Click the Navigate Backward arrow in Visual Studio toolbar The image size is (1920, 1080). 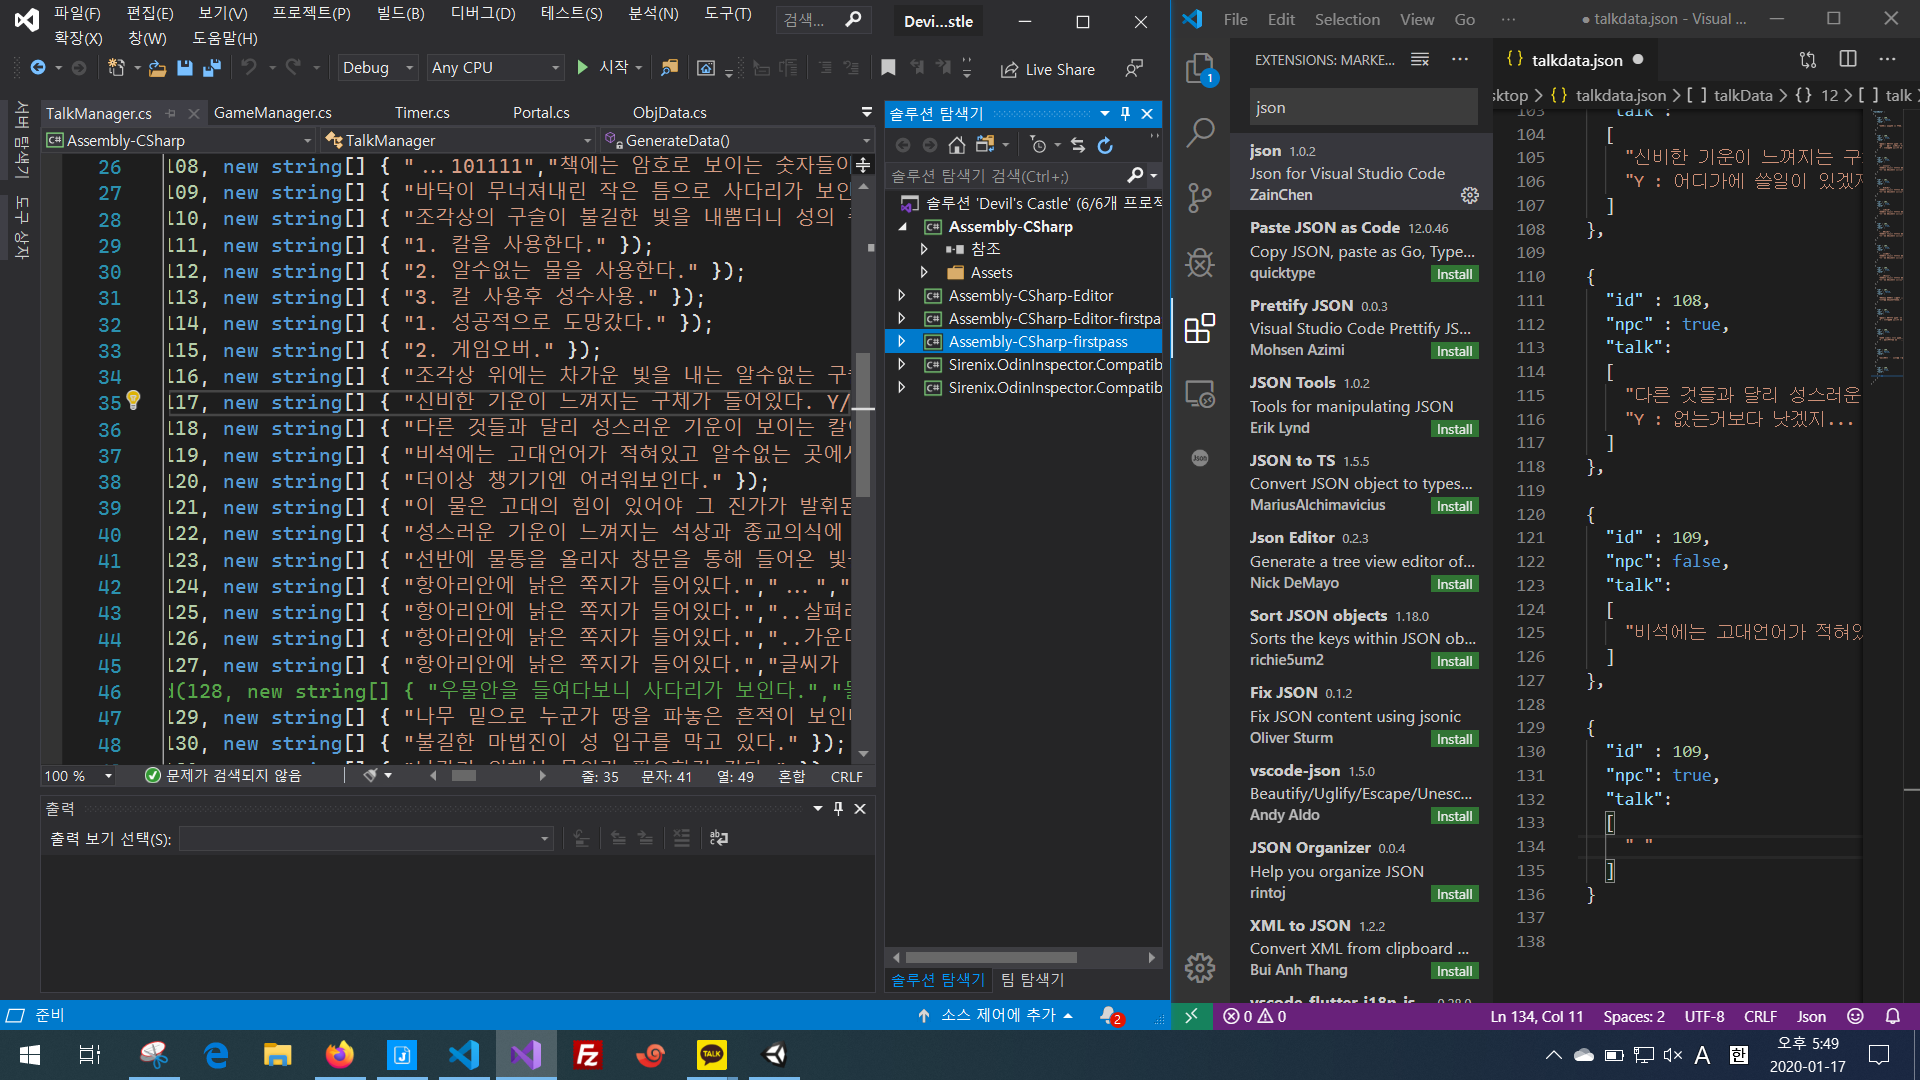pyautogui.click(x=38, y=68)
